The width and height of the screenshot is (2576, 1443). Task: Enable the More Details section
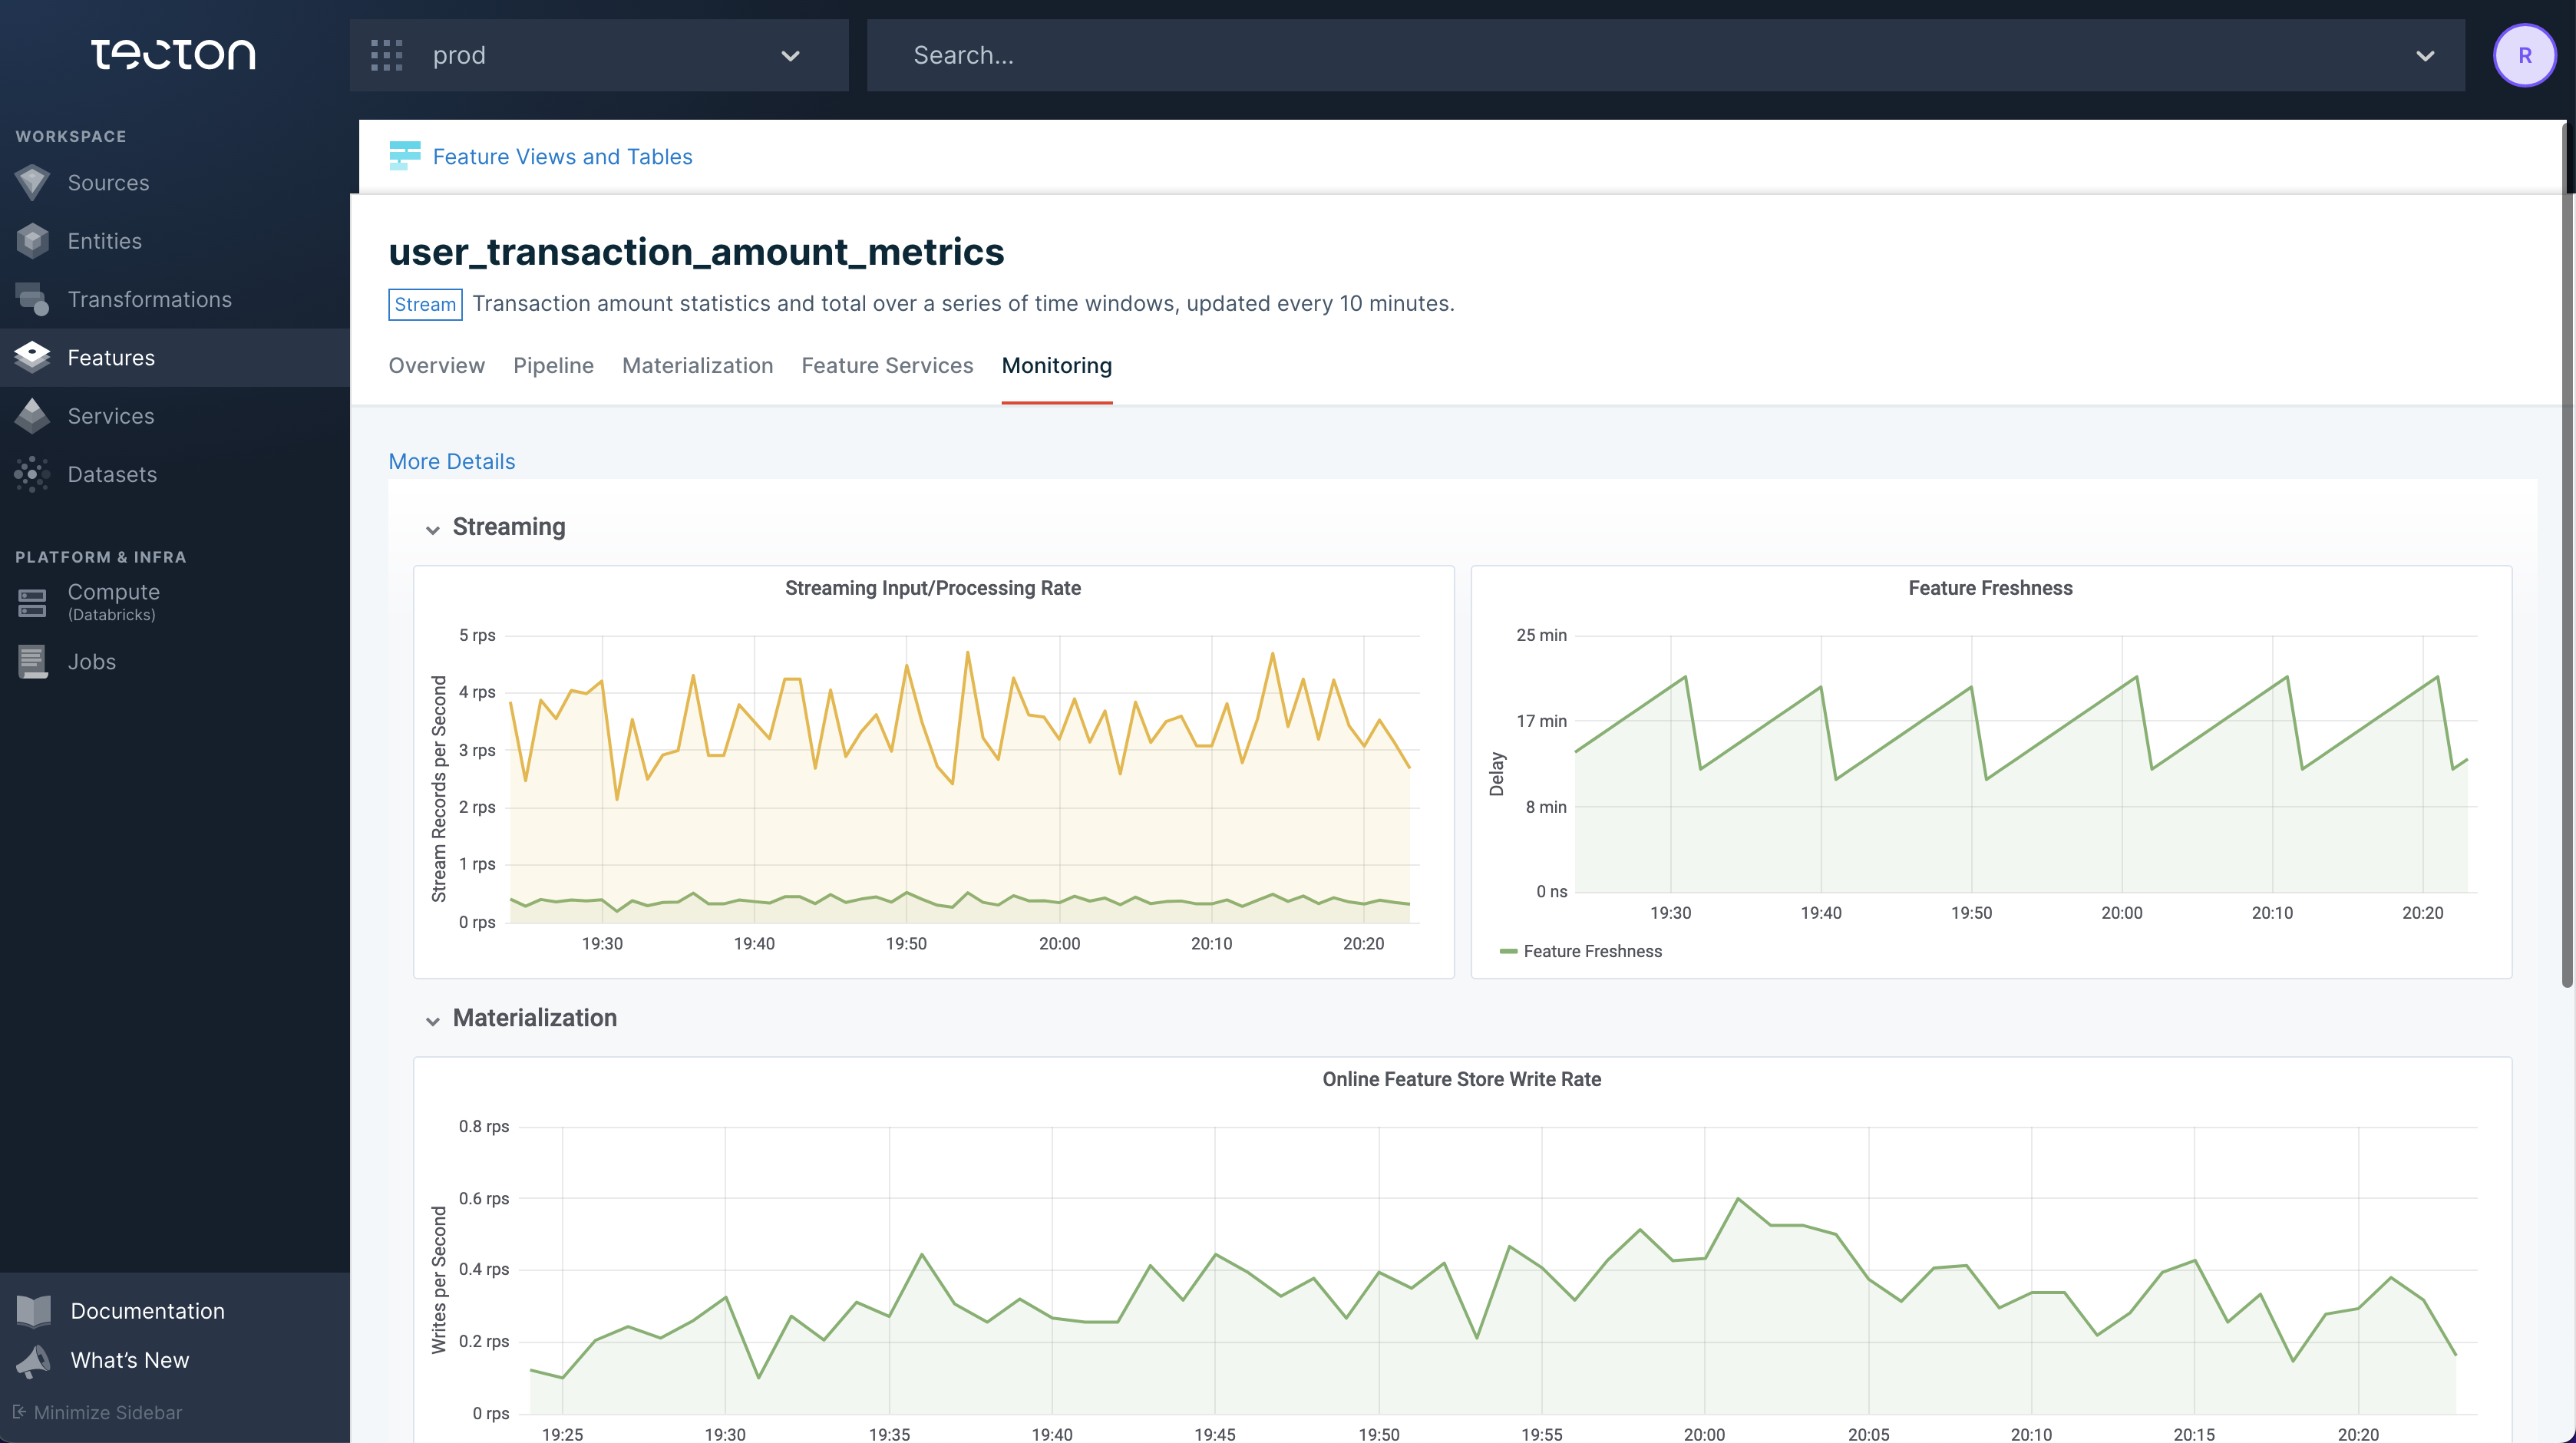point(453,461)
